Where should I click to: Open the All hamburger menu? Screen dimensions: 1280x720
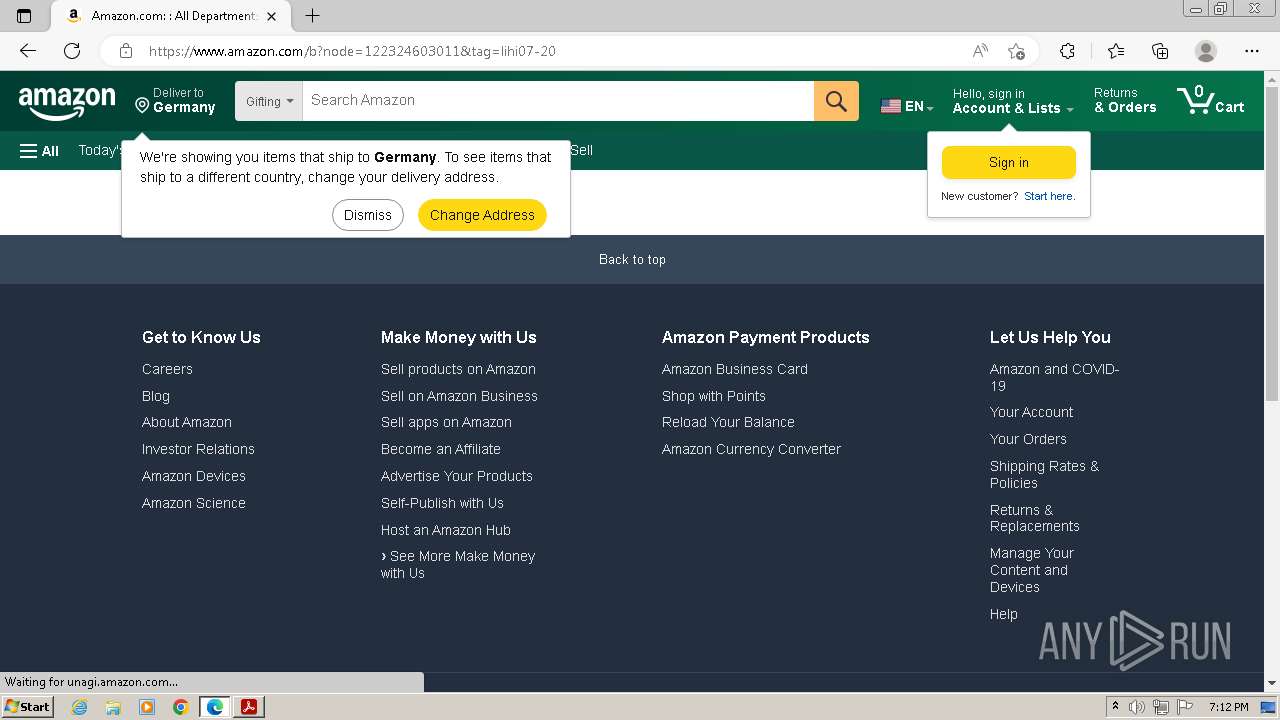pos(39,151)
